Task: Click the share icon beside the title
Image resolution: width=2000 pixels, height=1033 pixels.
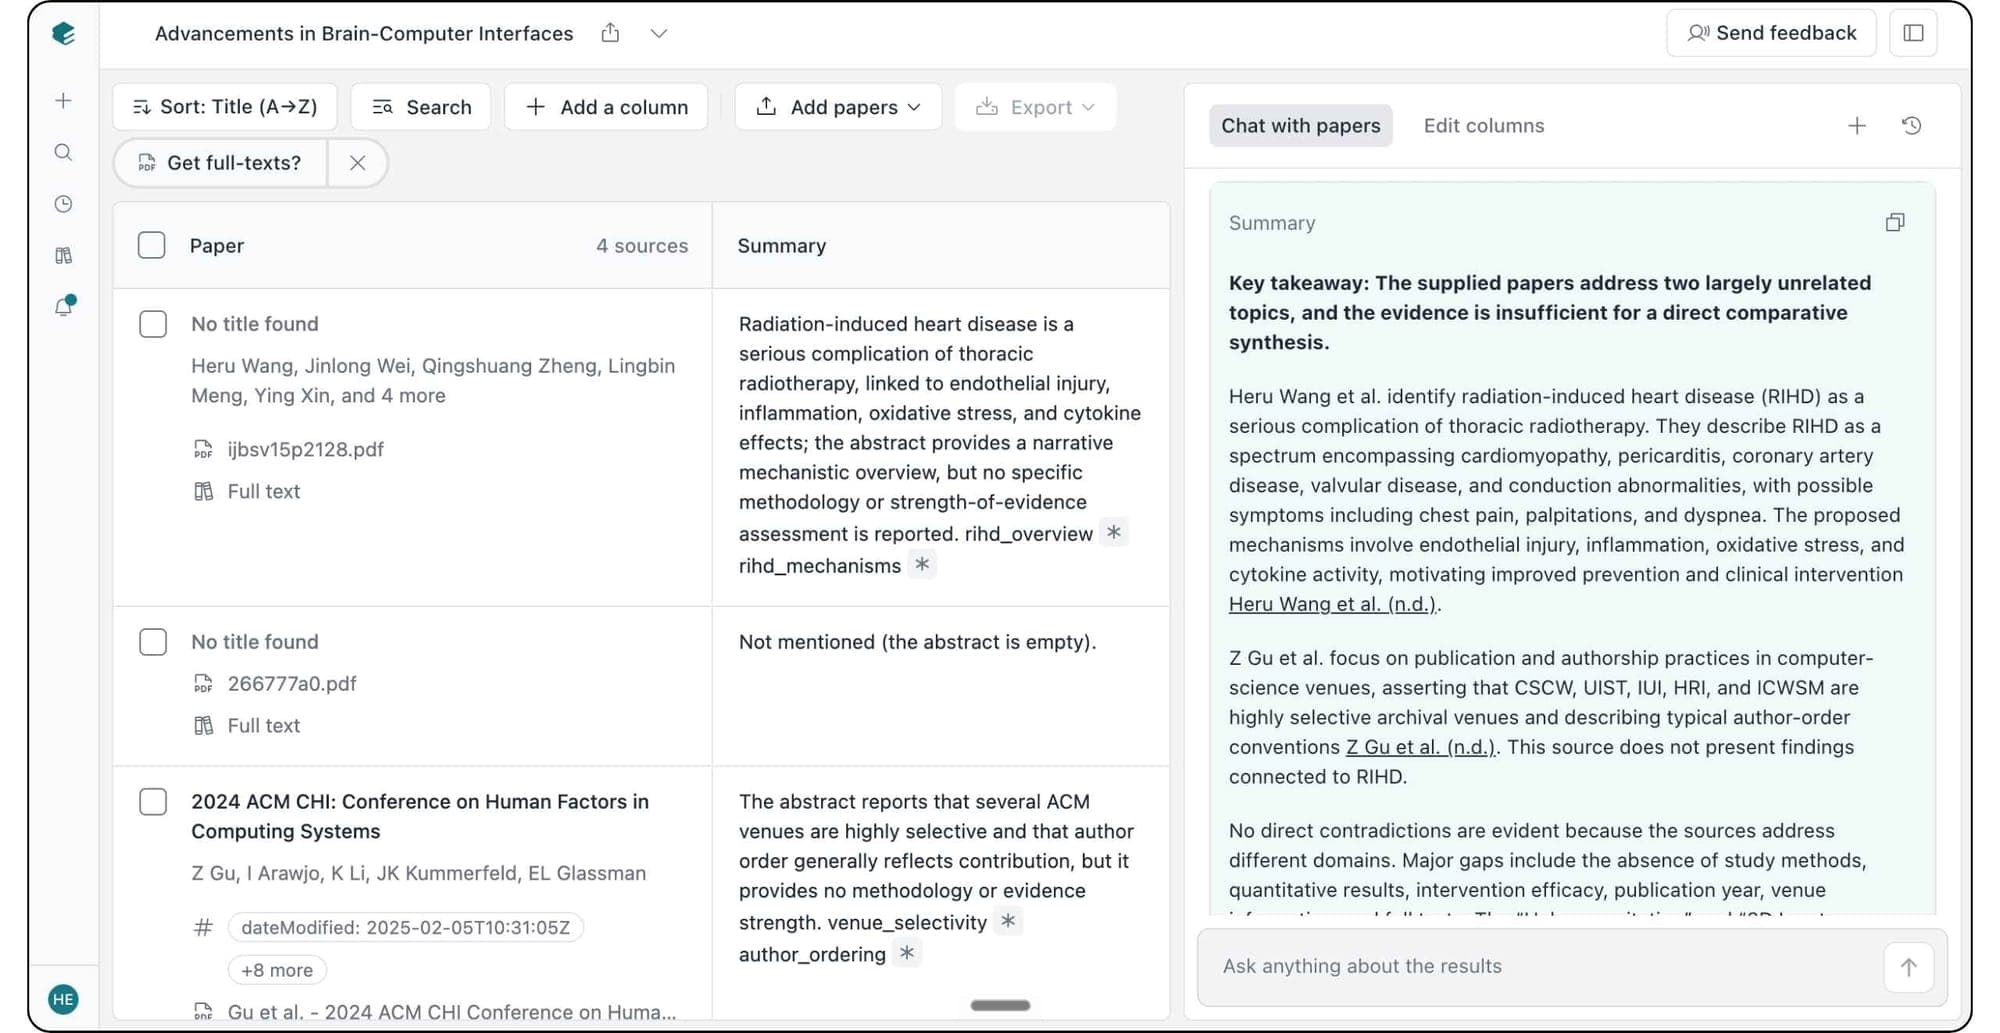Action: click(x=610, y=33)
